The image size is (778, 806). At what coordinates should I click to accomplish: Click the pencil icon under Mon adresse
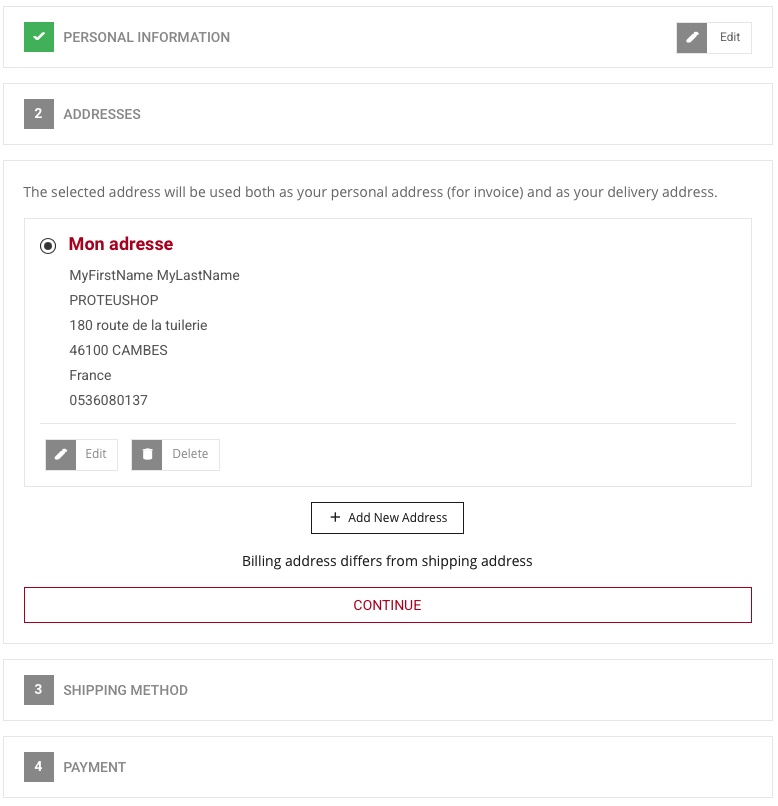[x=61, y=454]
